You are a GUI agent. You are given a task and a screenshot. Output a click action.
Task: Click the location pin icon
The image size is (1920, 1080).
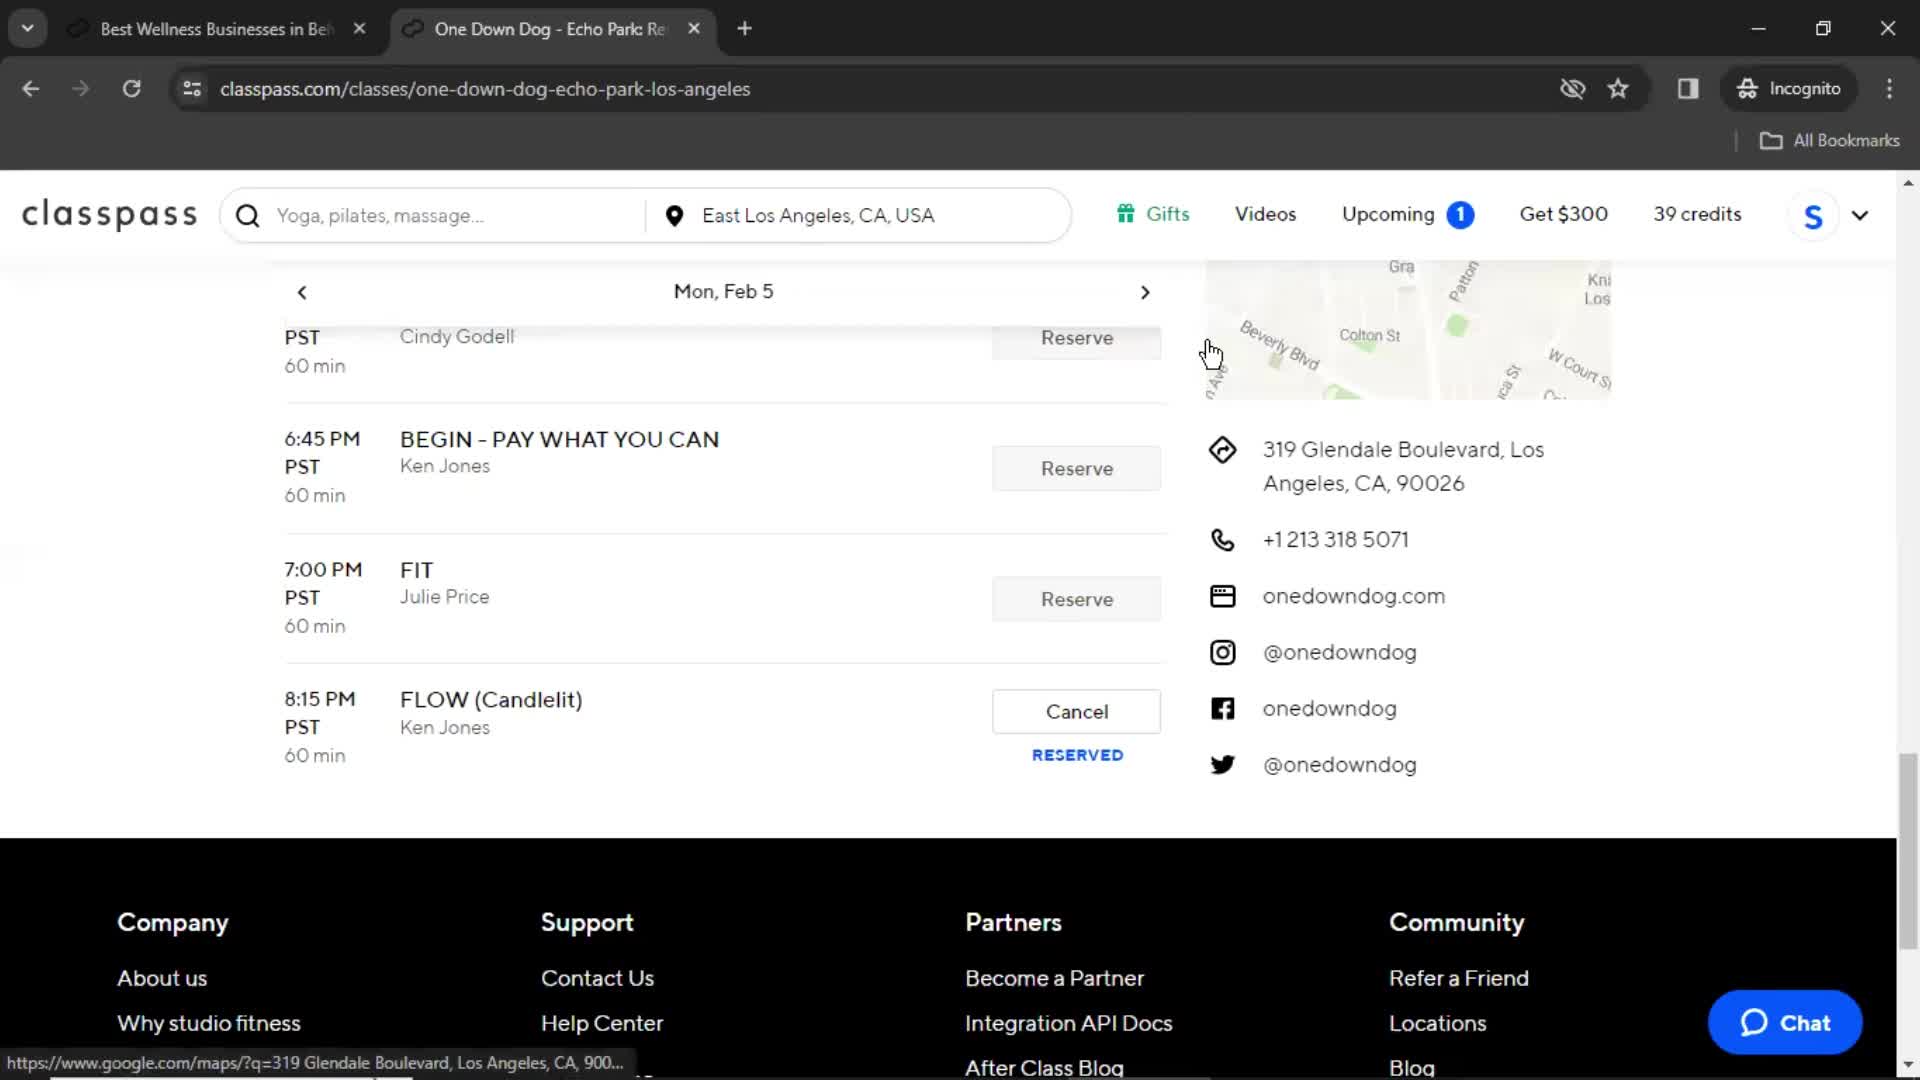coord(674,216)
